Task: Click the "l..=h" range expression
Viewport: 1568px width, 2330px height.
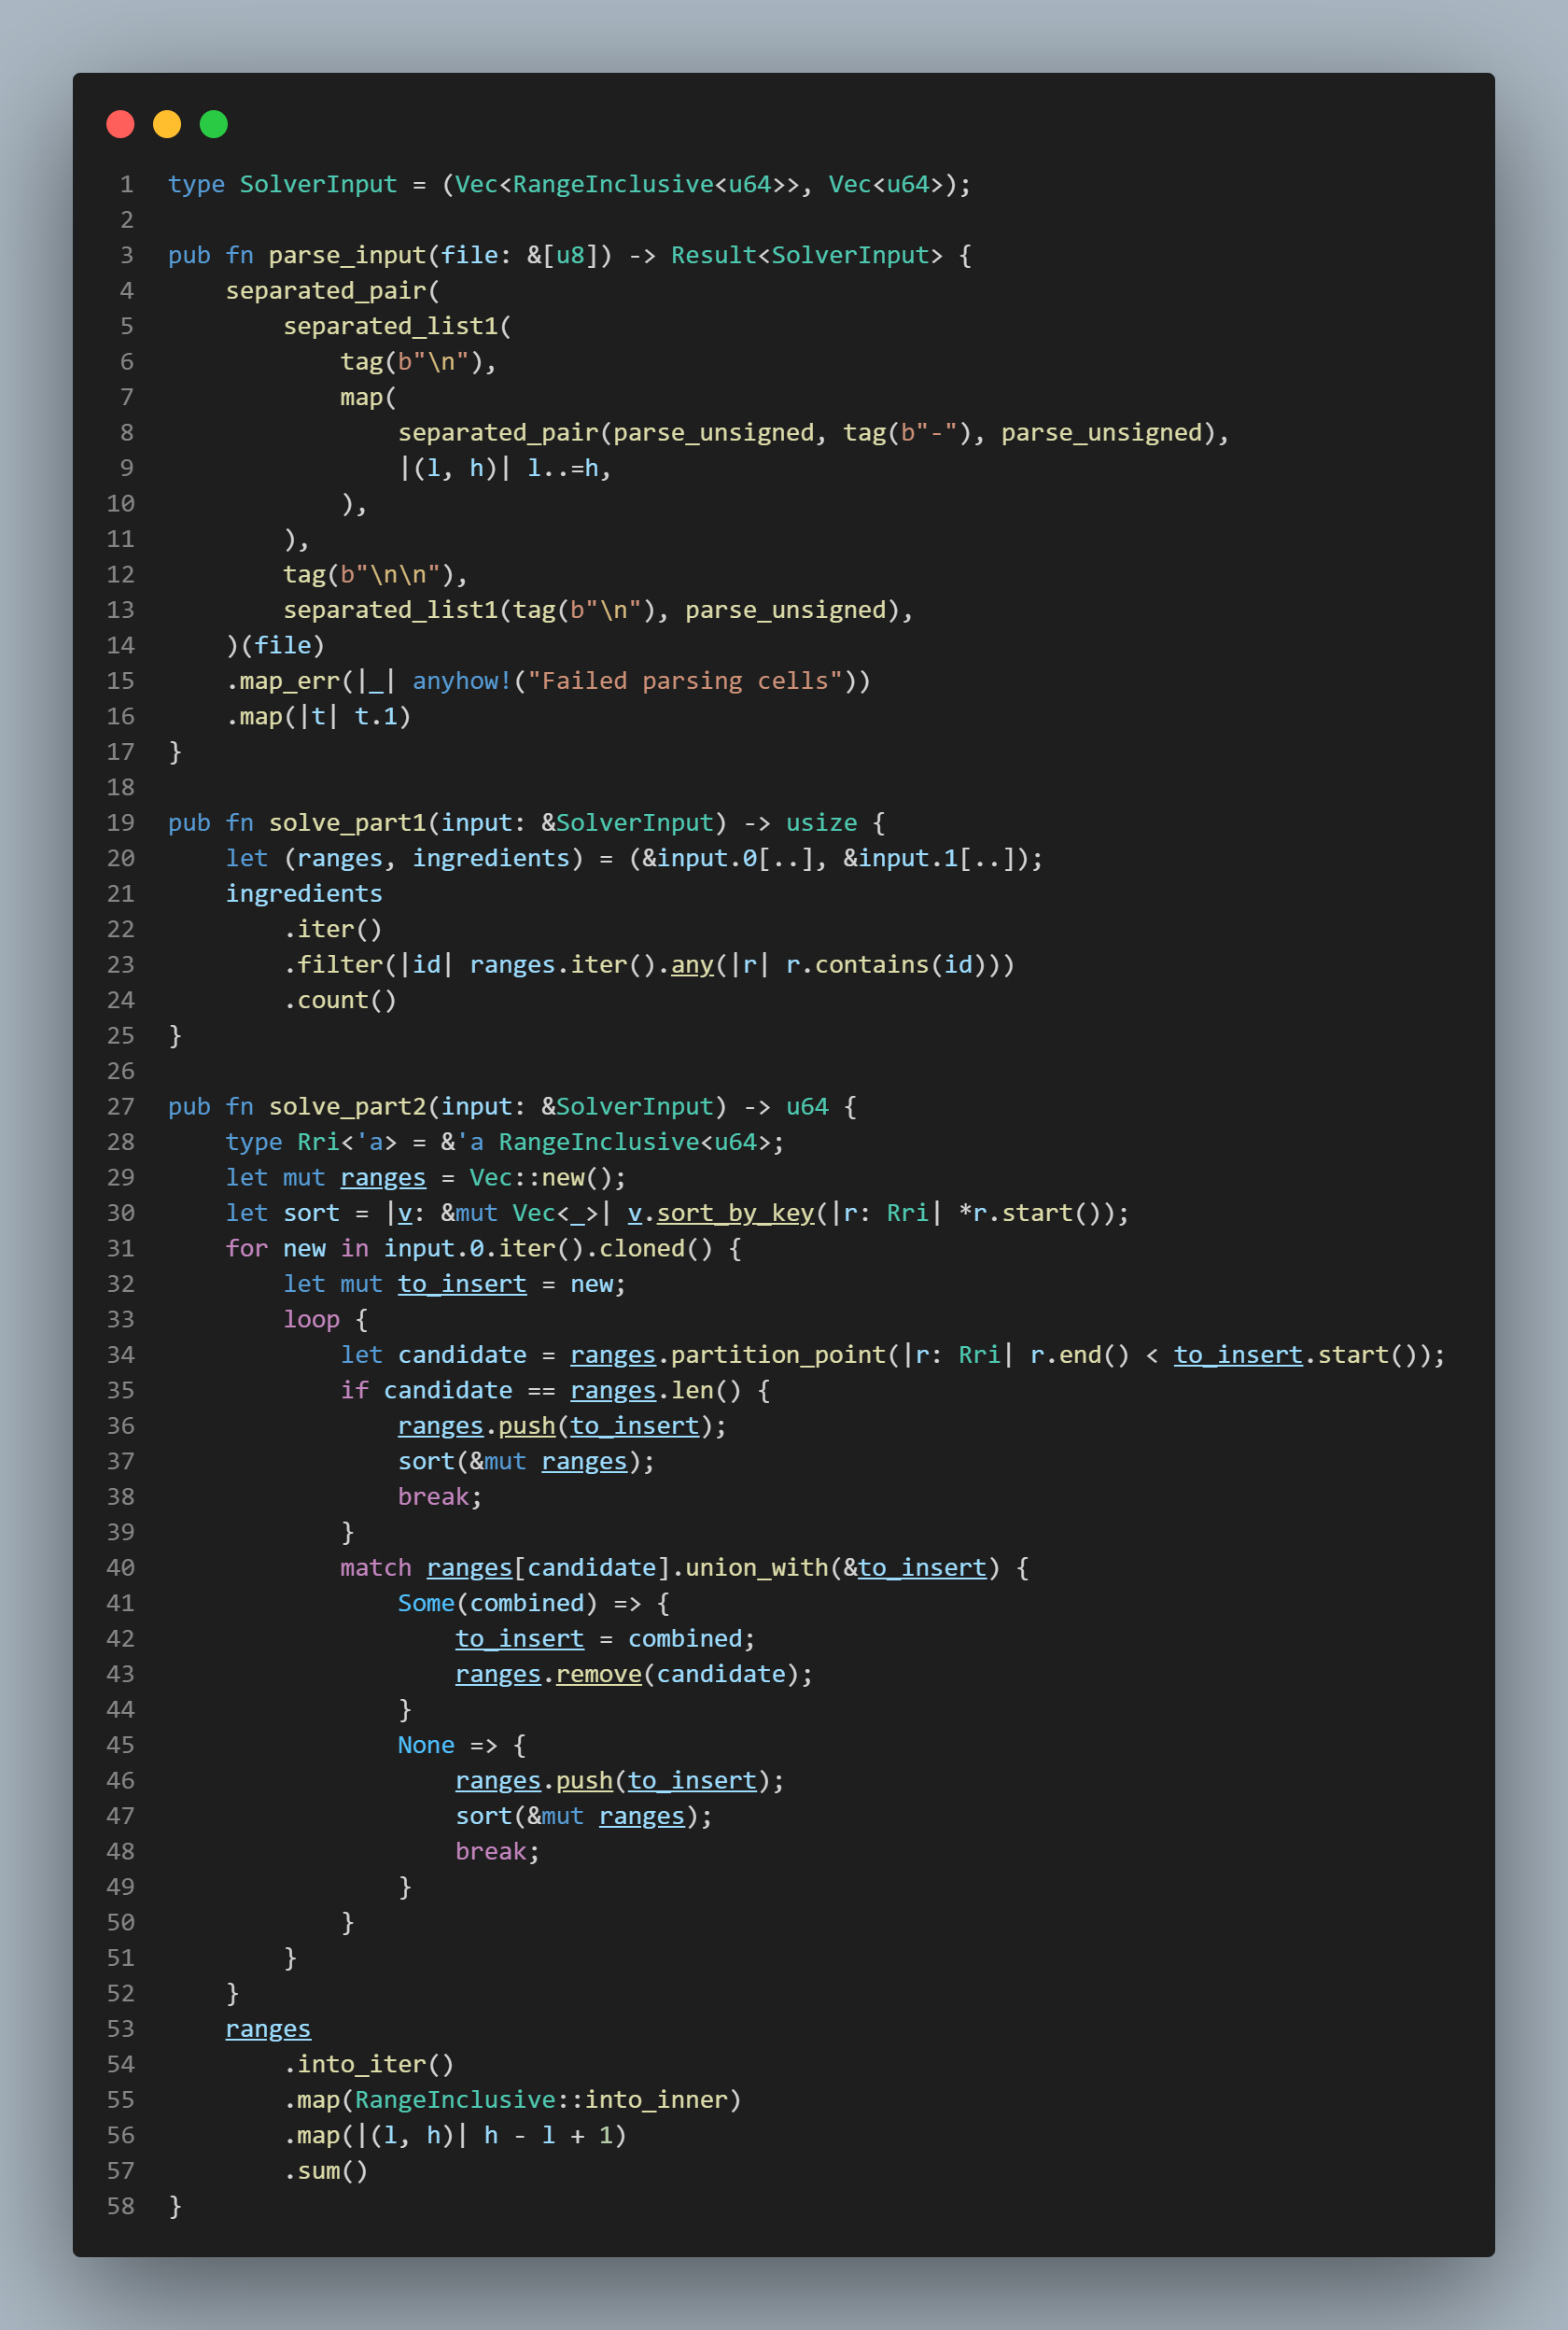Action: coord(563,468)
